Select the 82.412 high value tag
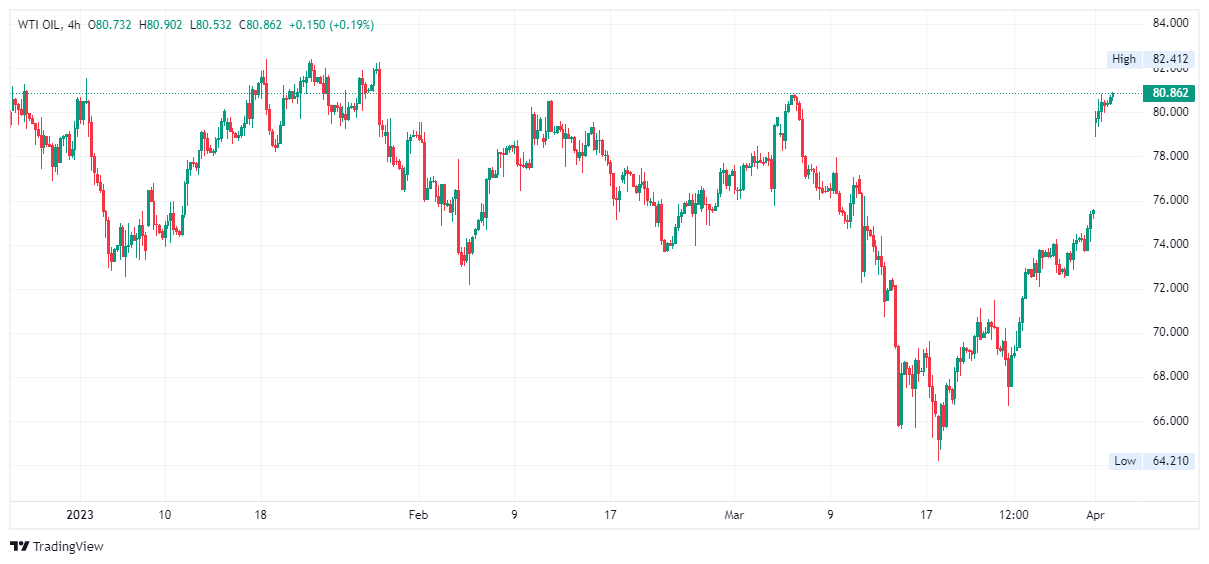Screen dimensions: 1209x564 (x=1170, y=59)
